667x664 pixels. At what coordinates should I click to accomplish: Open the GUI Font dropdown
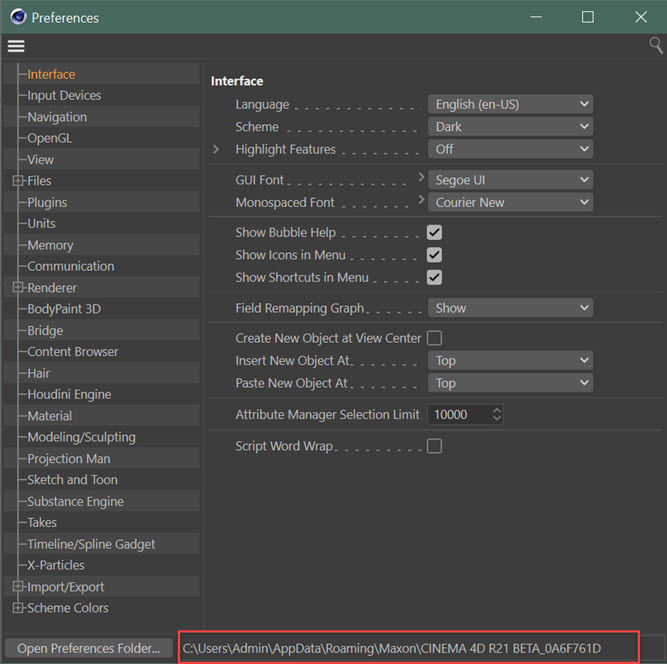510,180
